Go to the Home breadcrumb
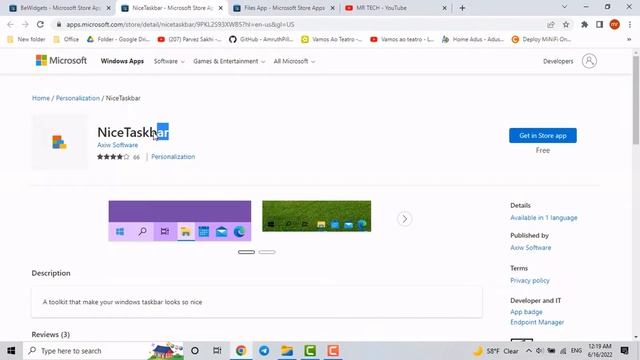Viewport: 640px width, 360px height. 41,98
